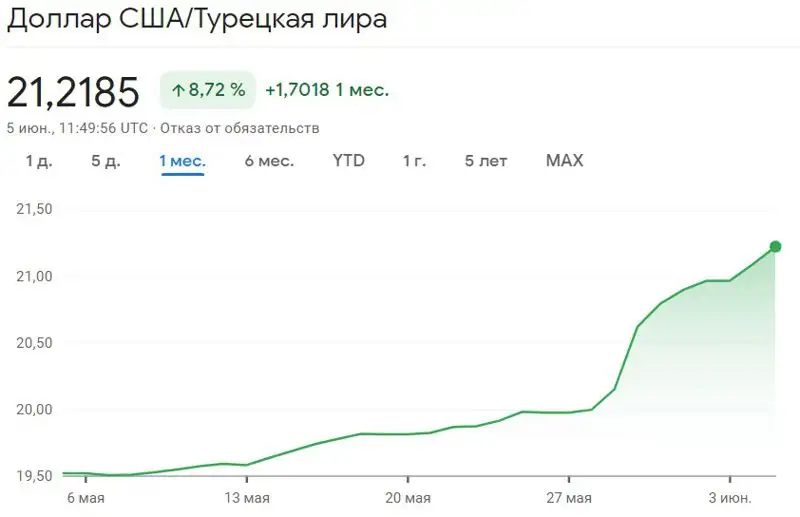Click the 20 мая axis date label
800x517 pixels.
click(407, 498)
